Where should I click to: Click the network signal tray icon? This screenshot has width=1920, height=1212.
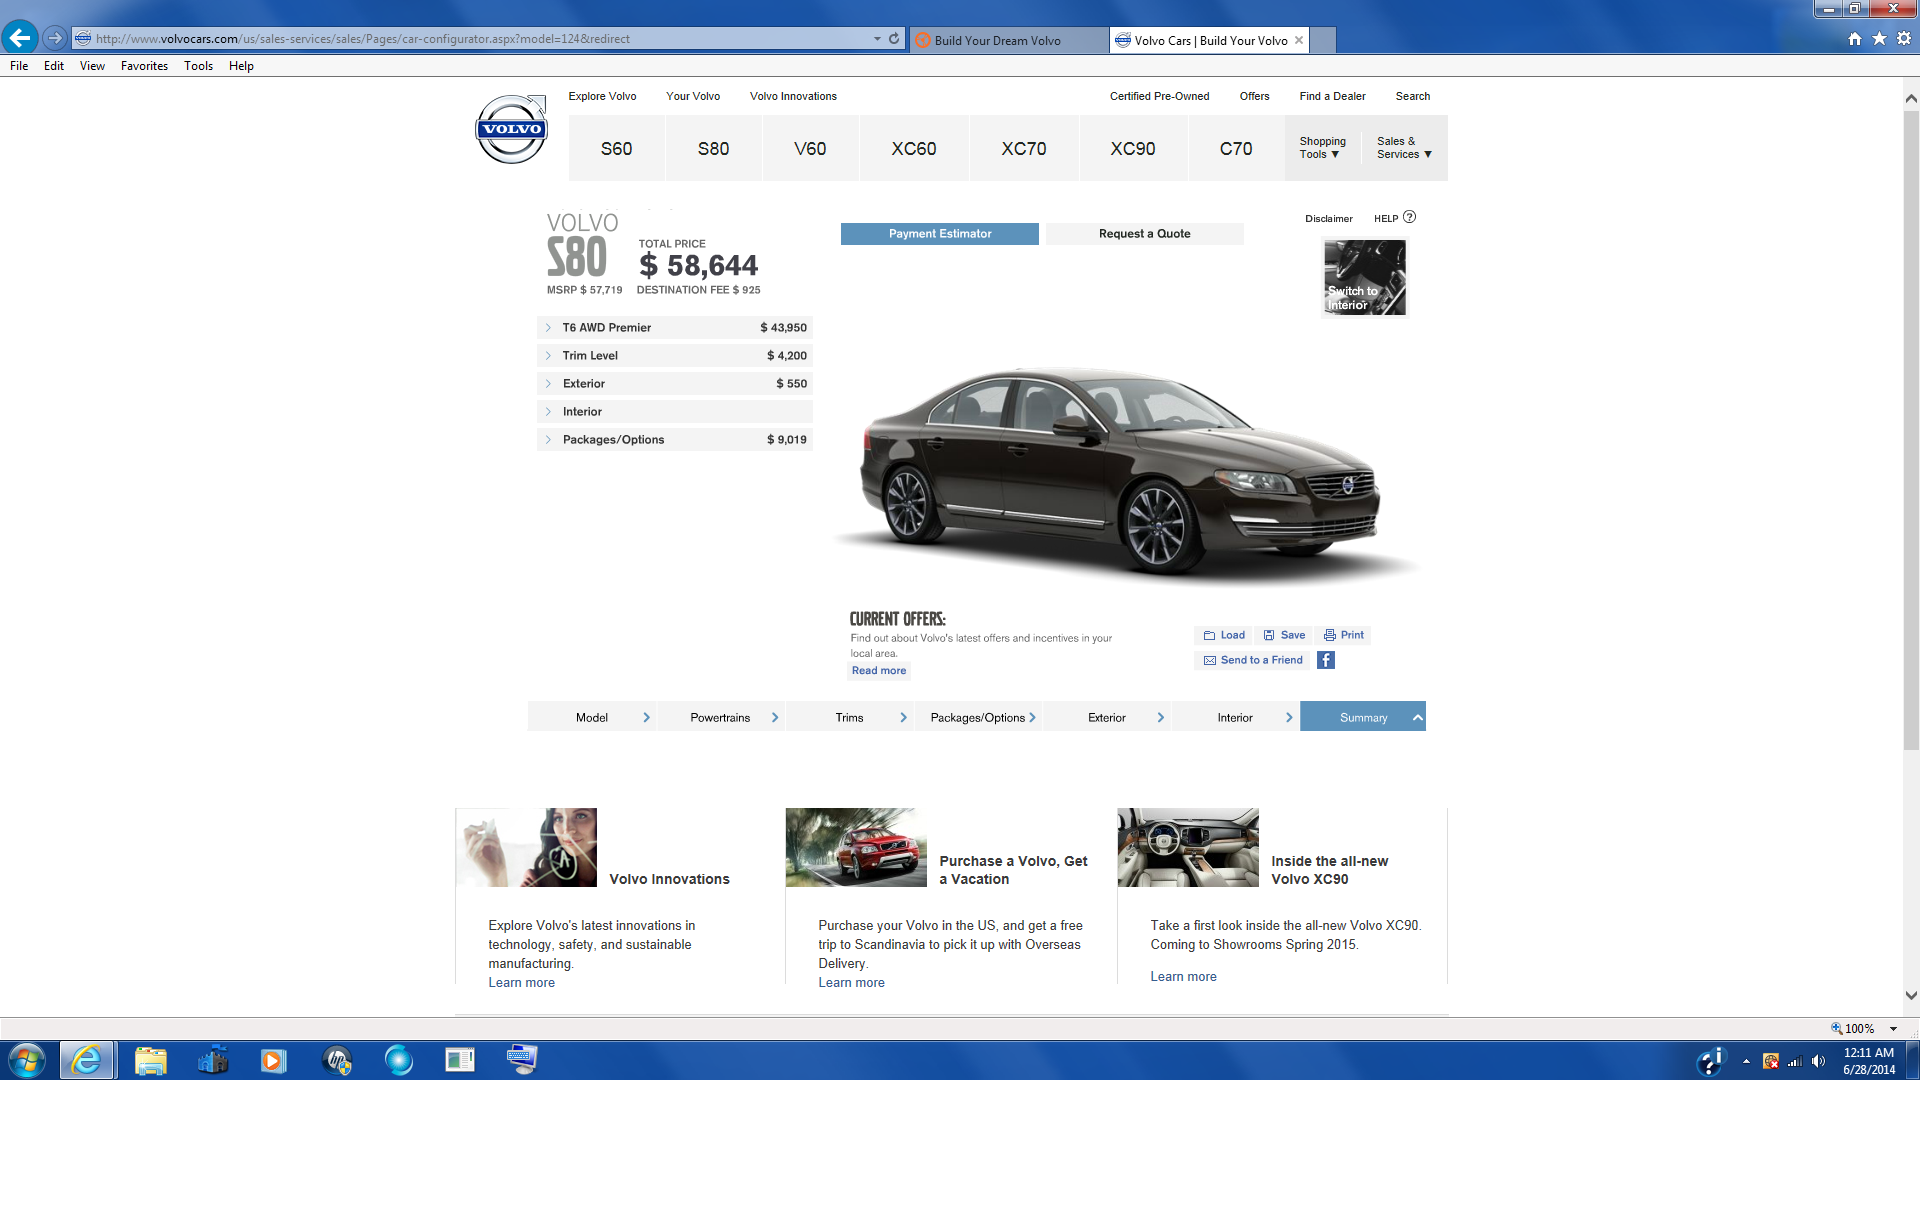1795,1061
